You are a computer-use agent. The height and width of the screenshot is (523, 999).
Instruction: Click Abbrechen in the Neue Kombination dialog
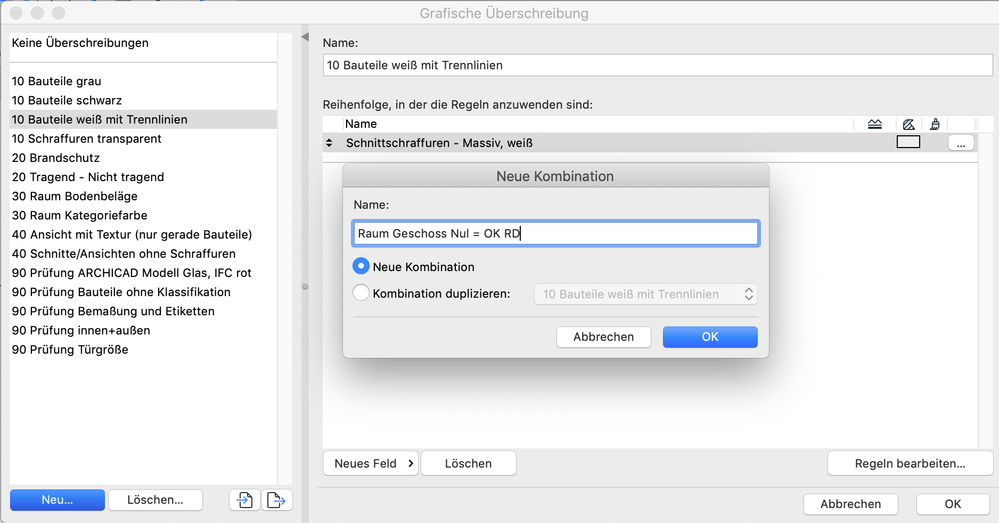(603, 337)
